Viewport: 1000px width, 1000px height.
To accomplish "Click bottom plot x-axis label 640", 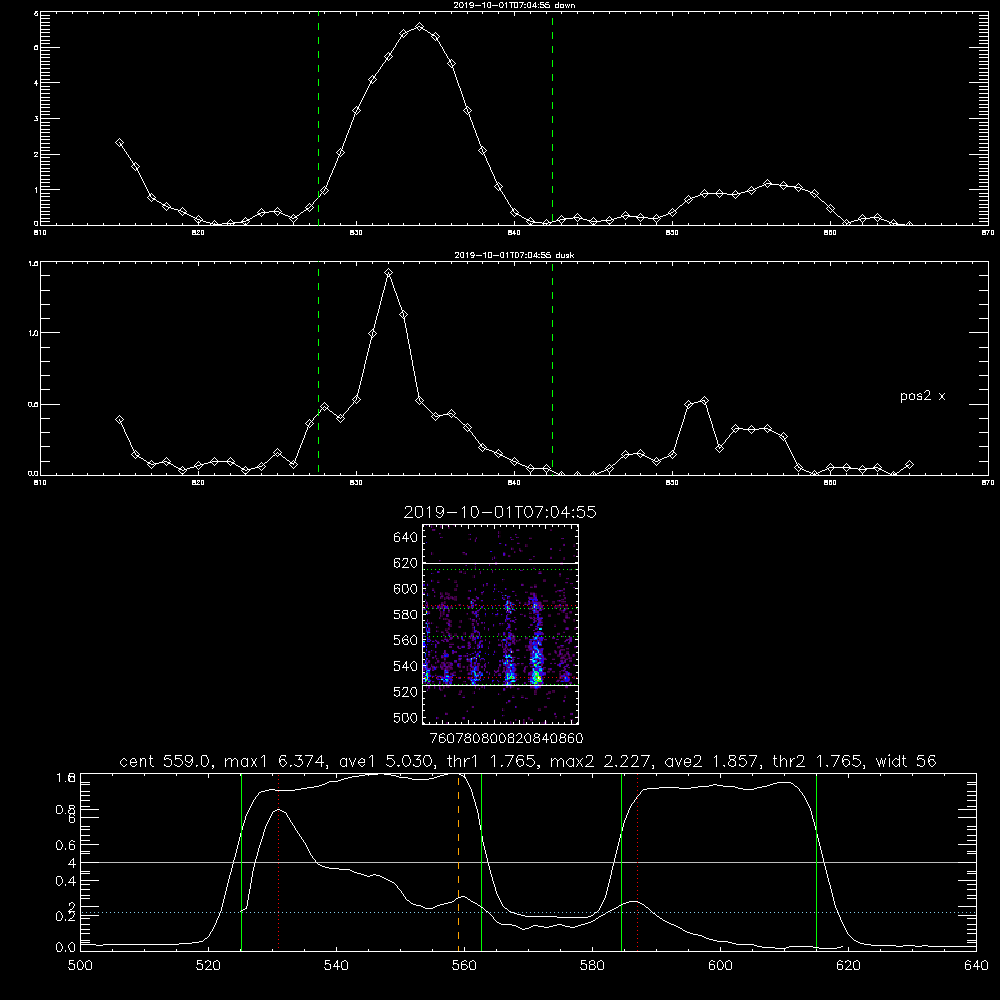I will 976,966.
